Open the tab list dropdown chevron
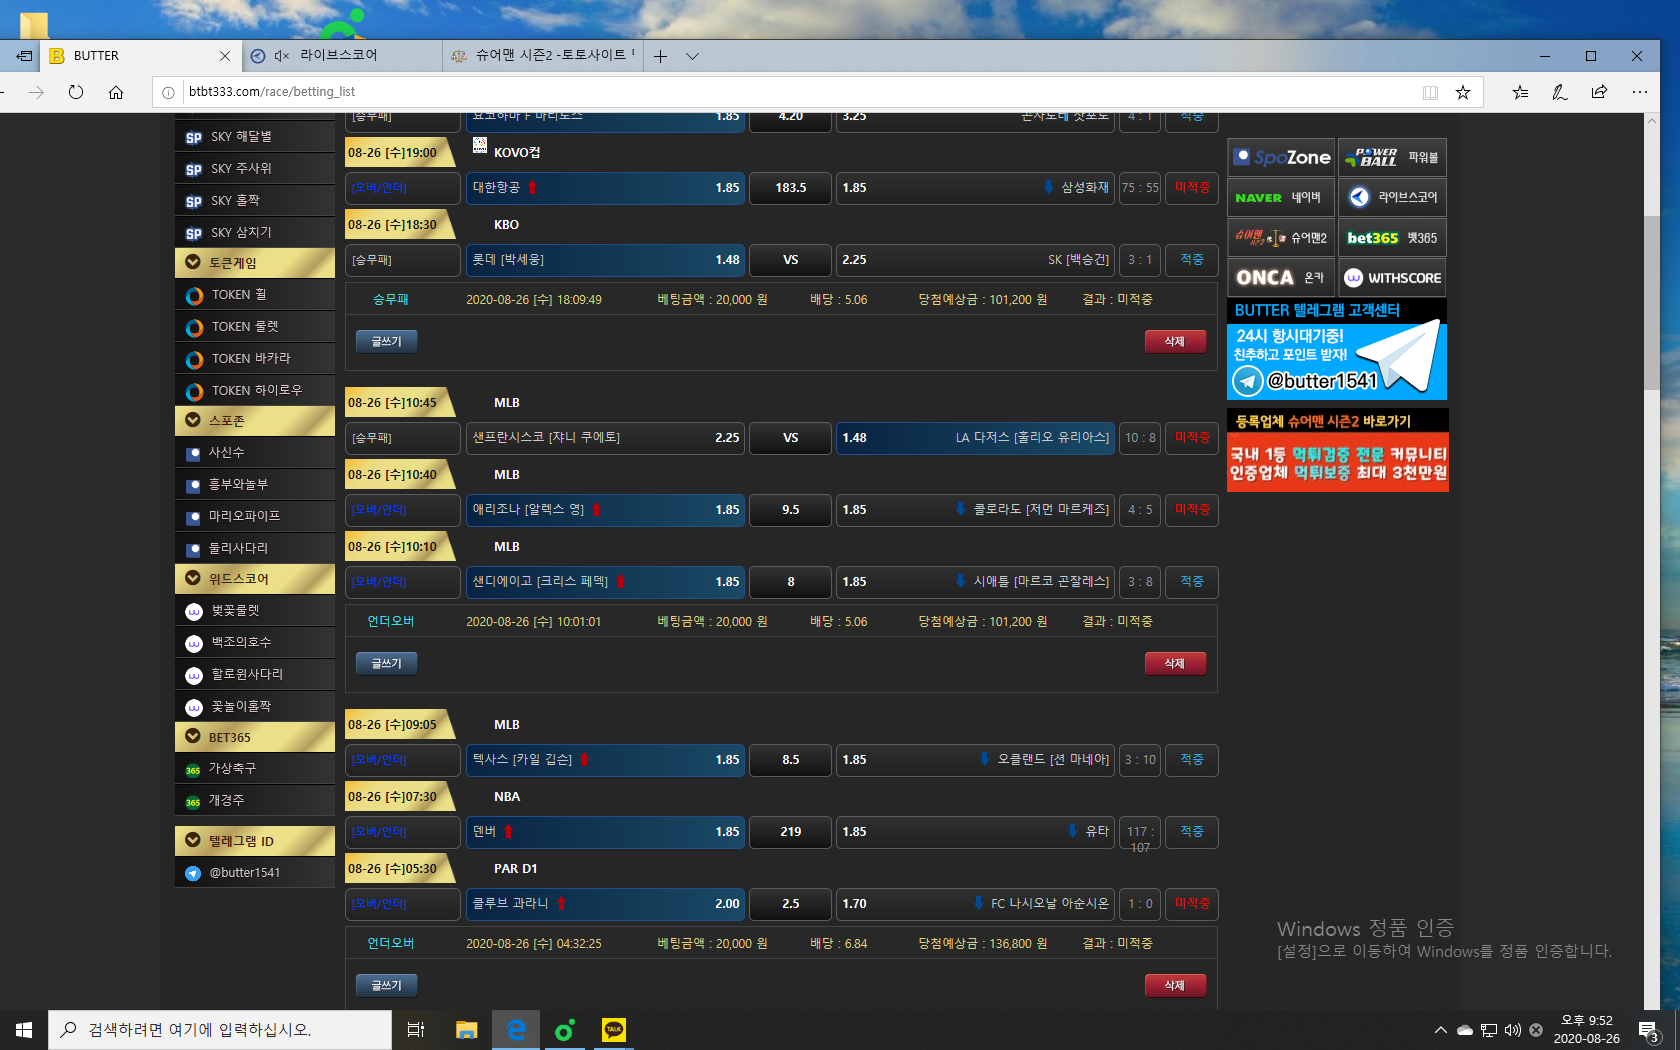Viewport: 1680px width, 1050px height. point(692,56)
